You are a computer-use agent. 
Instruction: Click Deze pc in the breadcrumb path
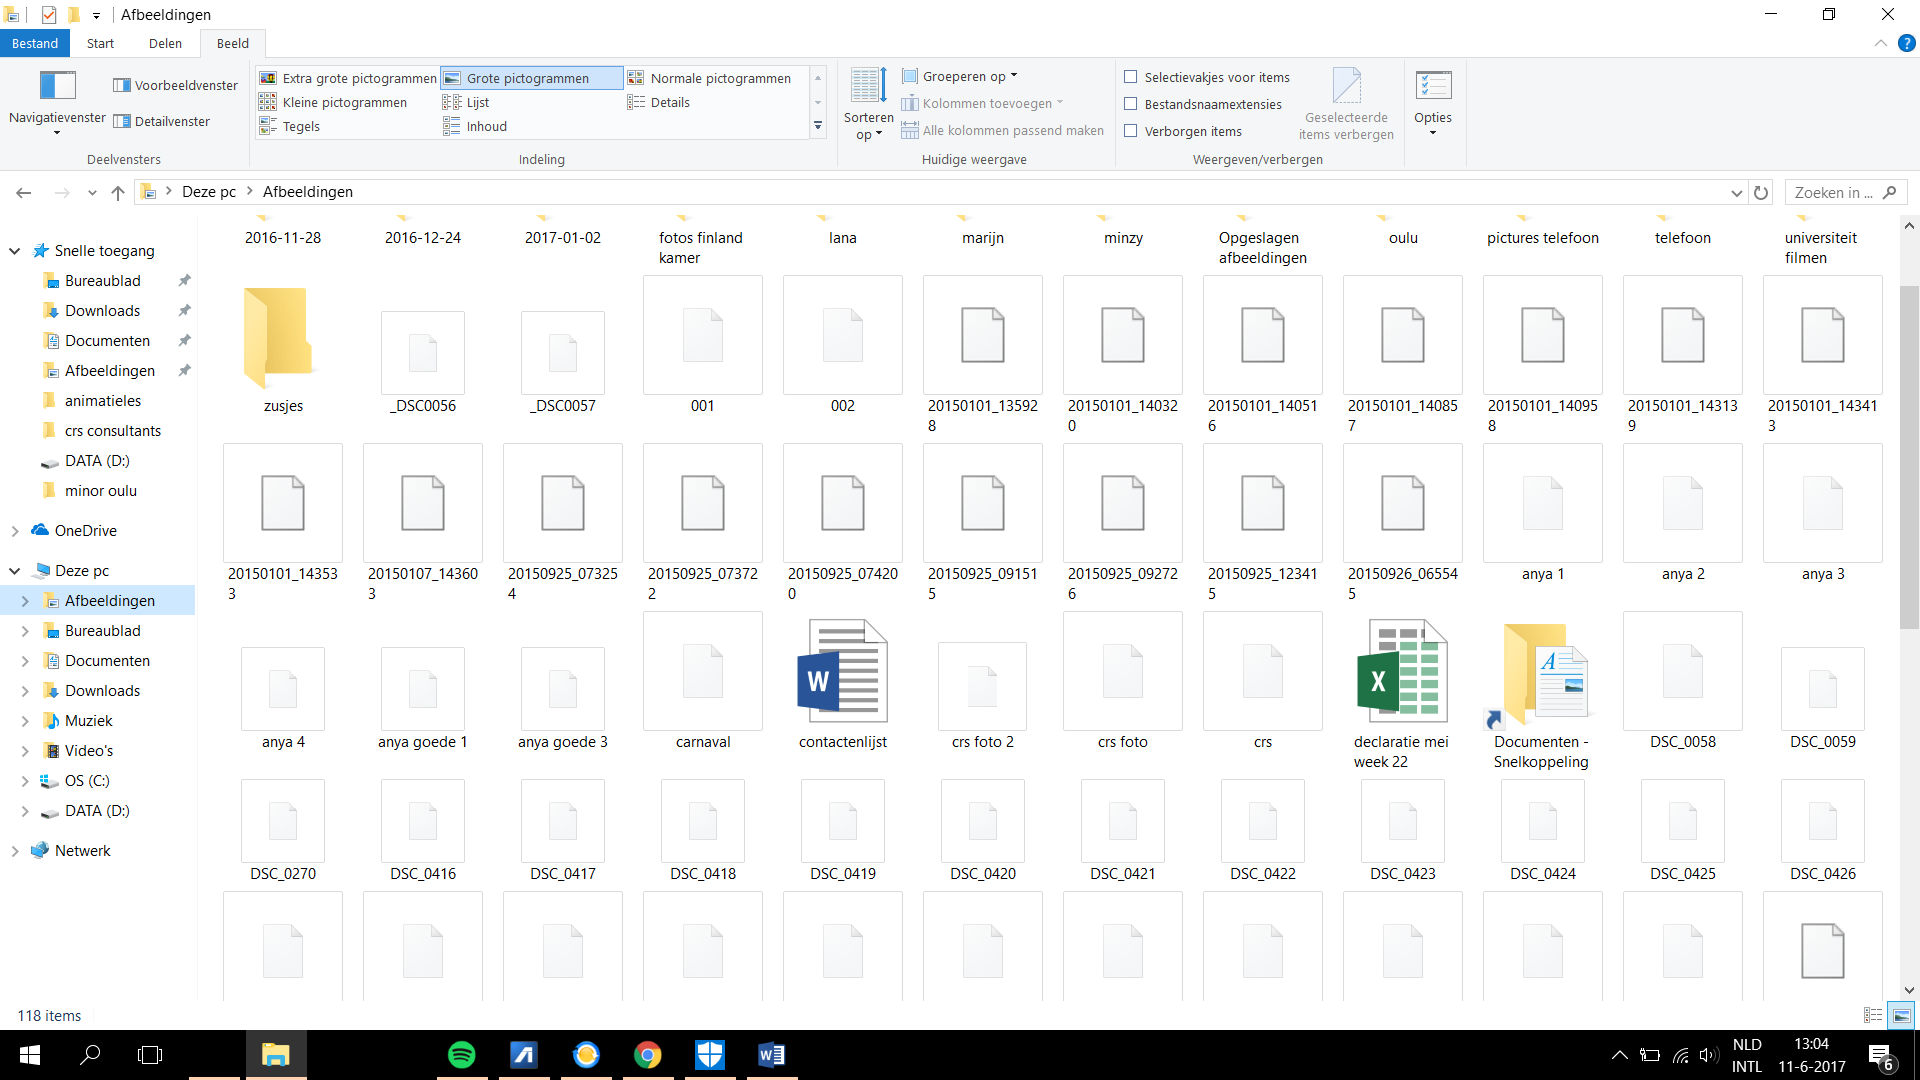click(x=209, y=192)
